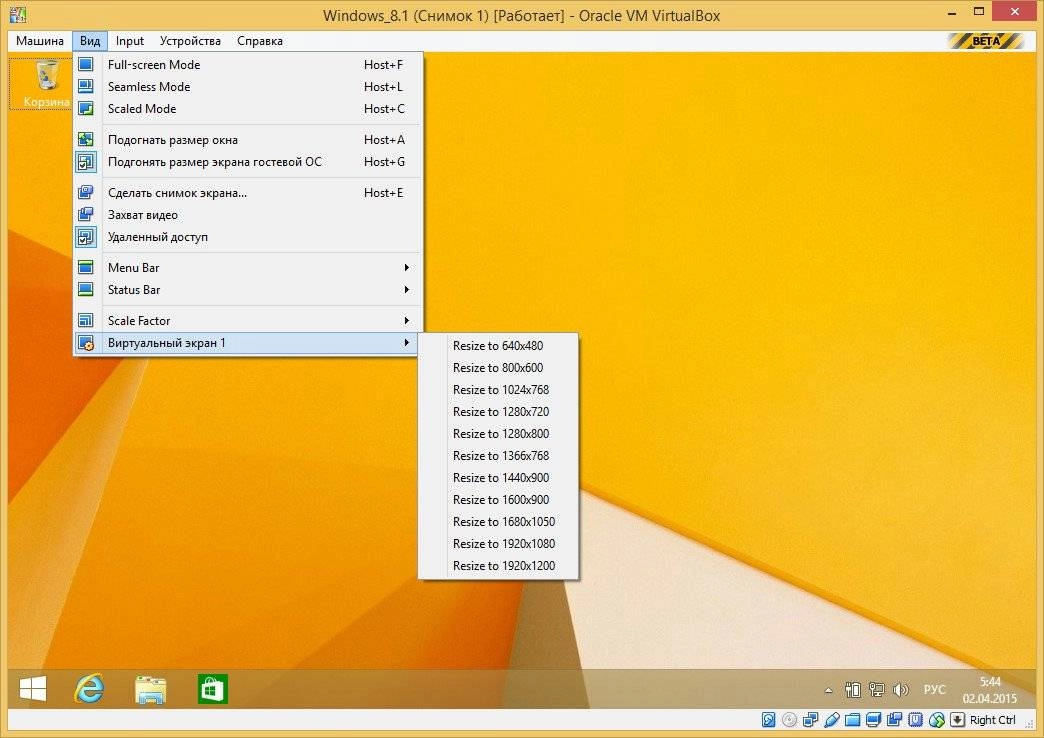Viewport: 1044px width, 738px height.
Task: Choose Full-screen Mode entry
Action: (248, 65)
